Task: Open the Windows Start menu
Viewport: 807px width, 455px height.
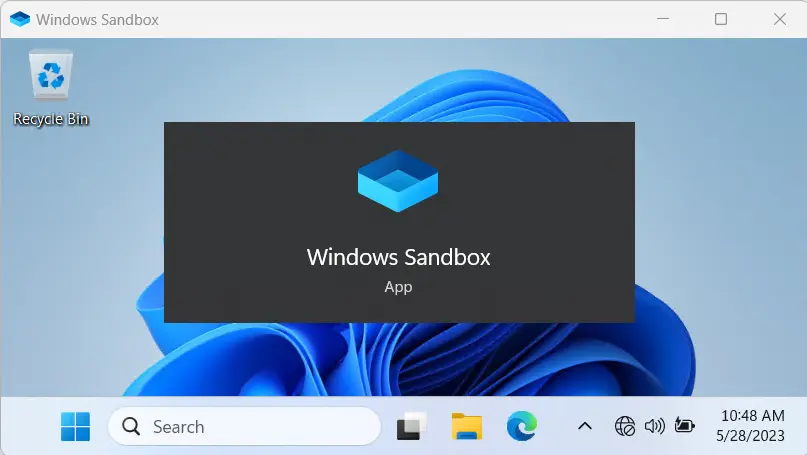Action: pos(75,426)
